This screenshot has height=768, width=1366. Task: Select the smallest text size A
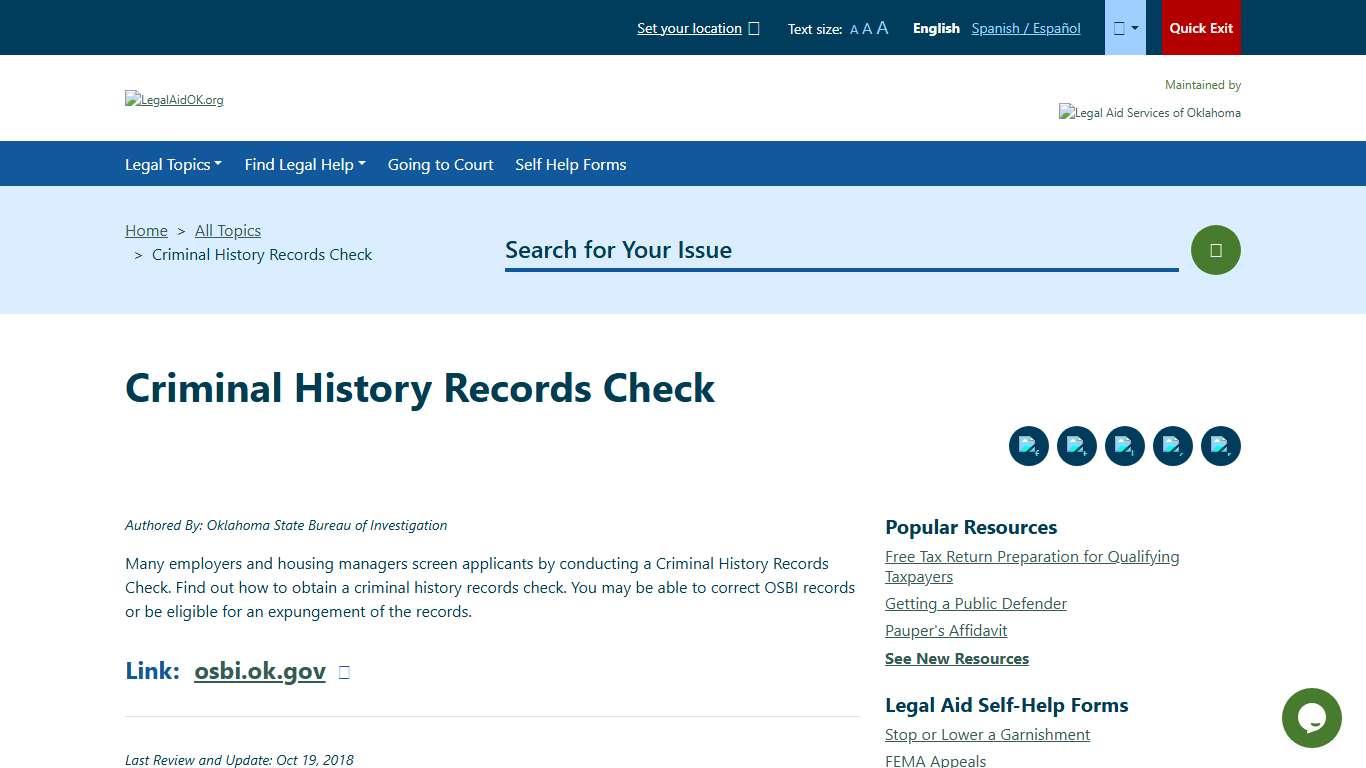[x=853, y=28]
